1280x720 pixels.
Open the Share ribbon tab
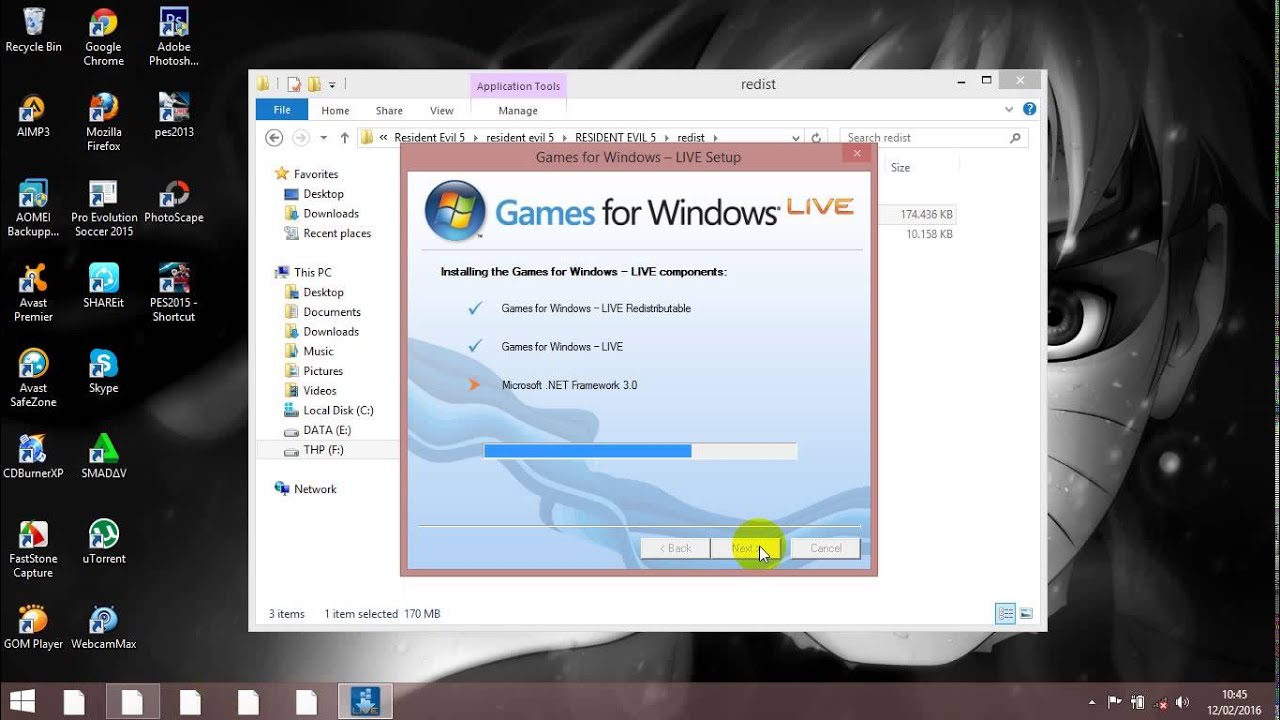pyautogui.click(x=389, y=110)
